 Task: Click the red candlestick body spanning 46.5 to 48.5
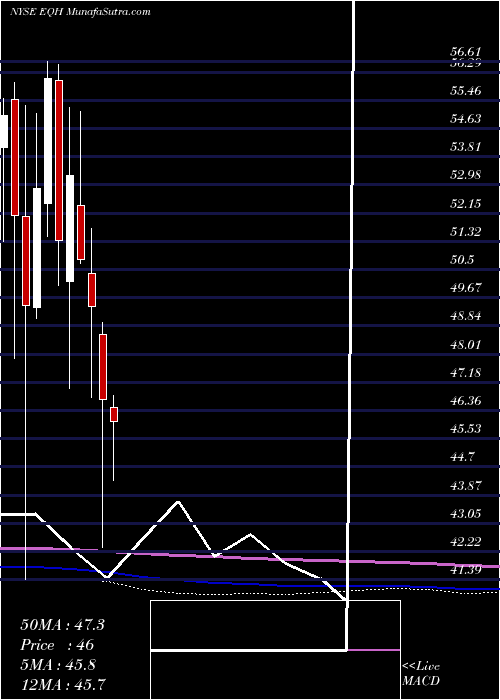coord(103,367)
